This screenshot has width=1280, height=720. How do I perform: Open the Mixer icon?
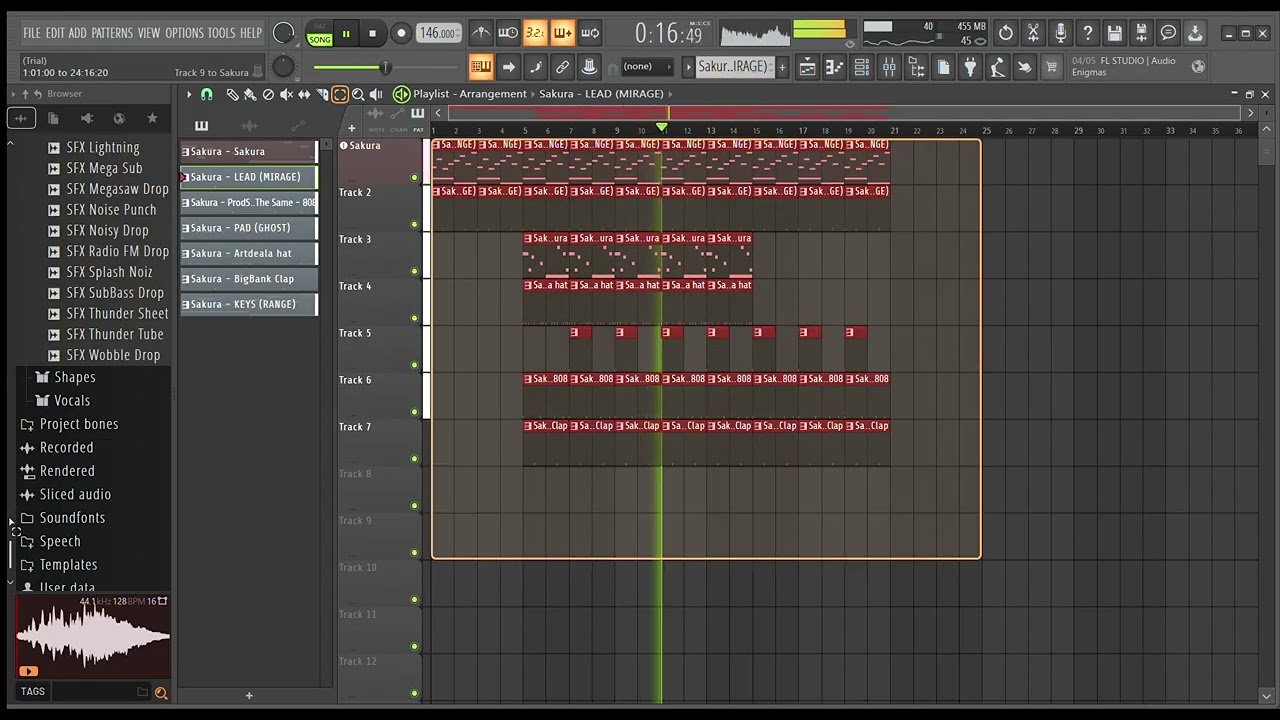coord(889,67)
